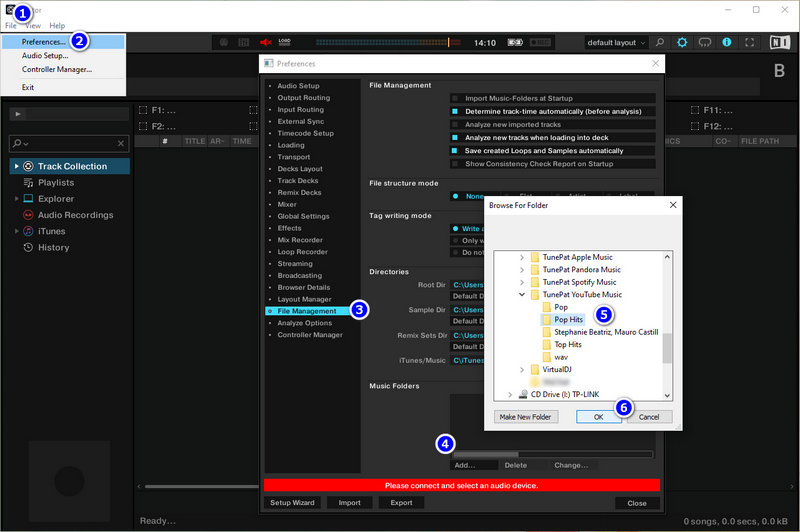
Task: Open preferences with the gear icon
Action: (682, 42)
